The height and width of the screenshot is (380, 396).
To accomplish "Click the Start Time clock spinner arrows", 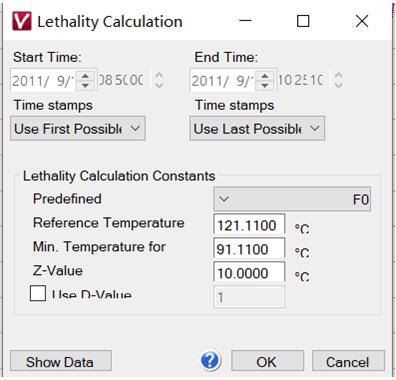I will coord(159,80).
